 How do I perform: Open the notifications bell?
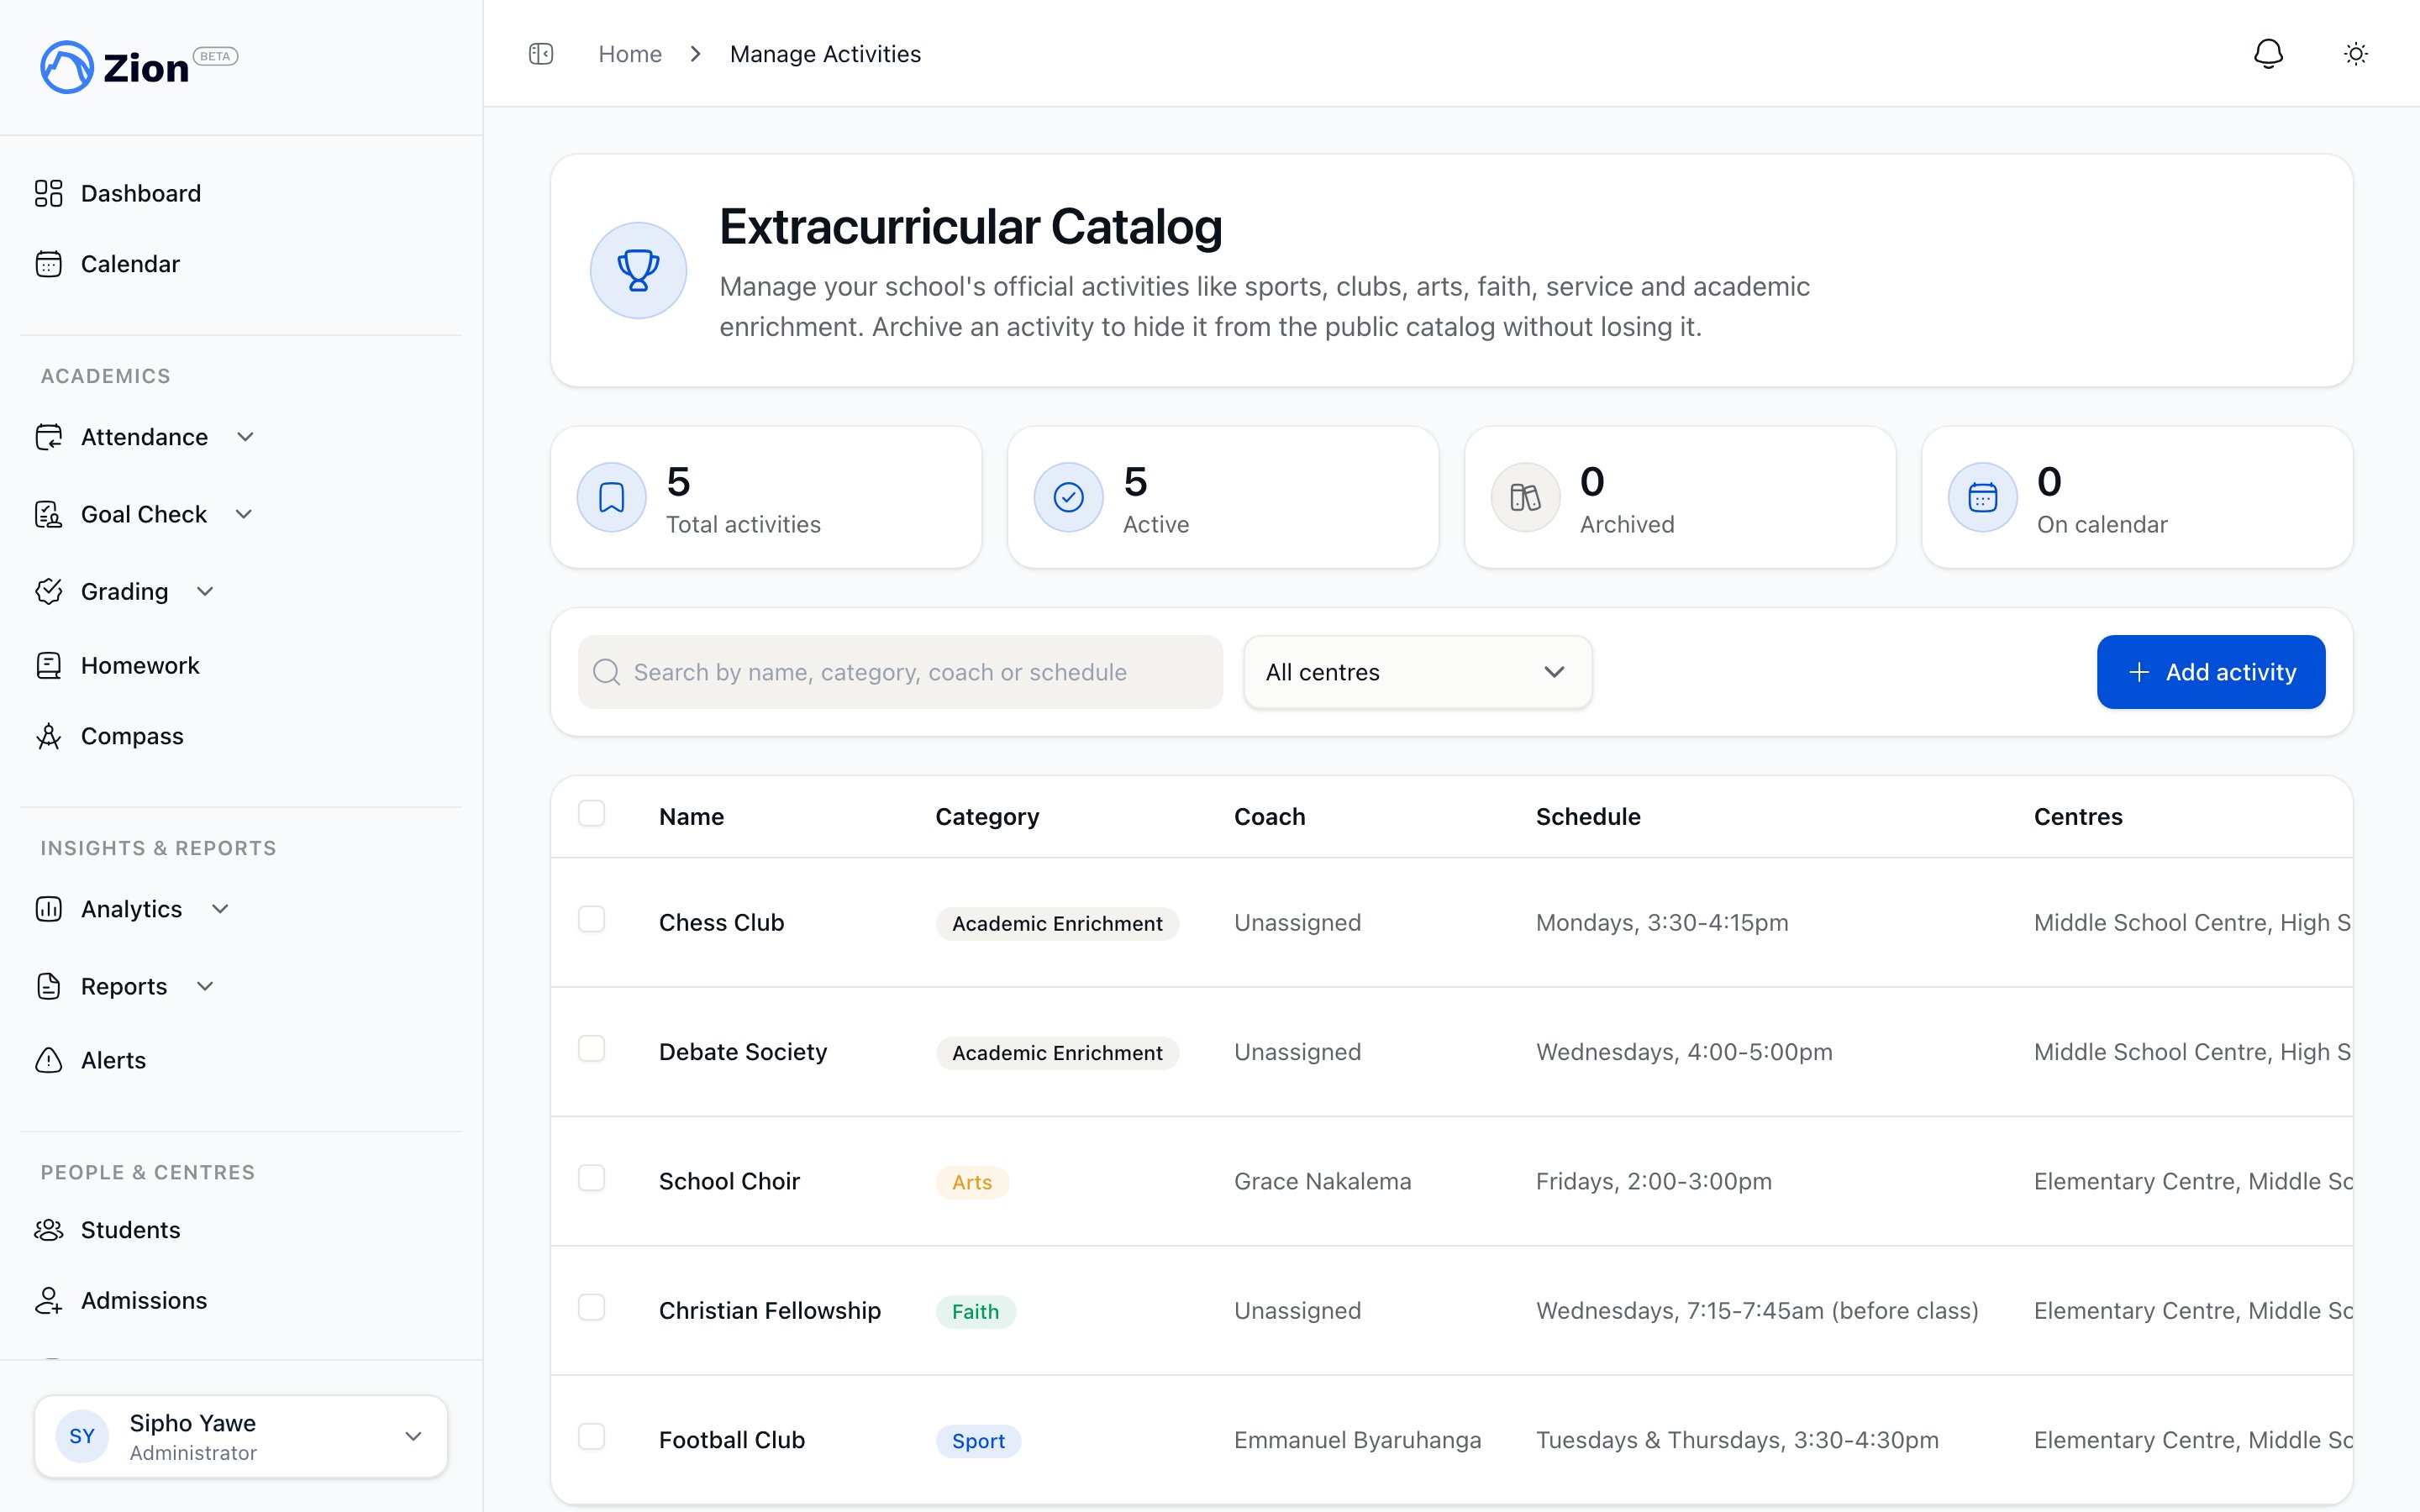2268,54
